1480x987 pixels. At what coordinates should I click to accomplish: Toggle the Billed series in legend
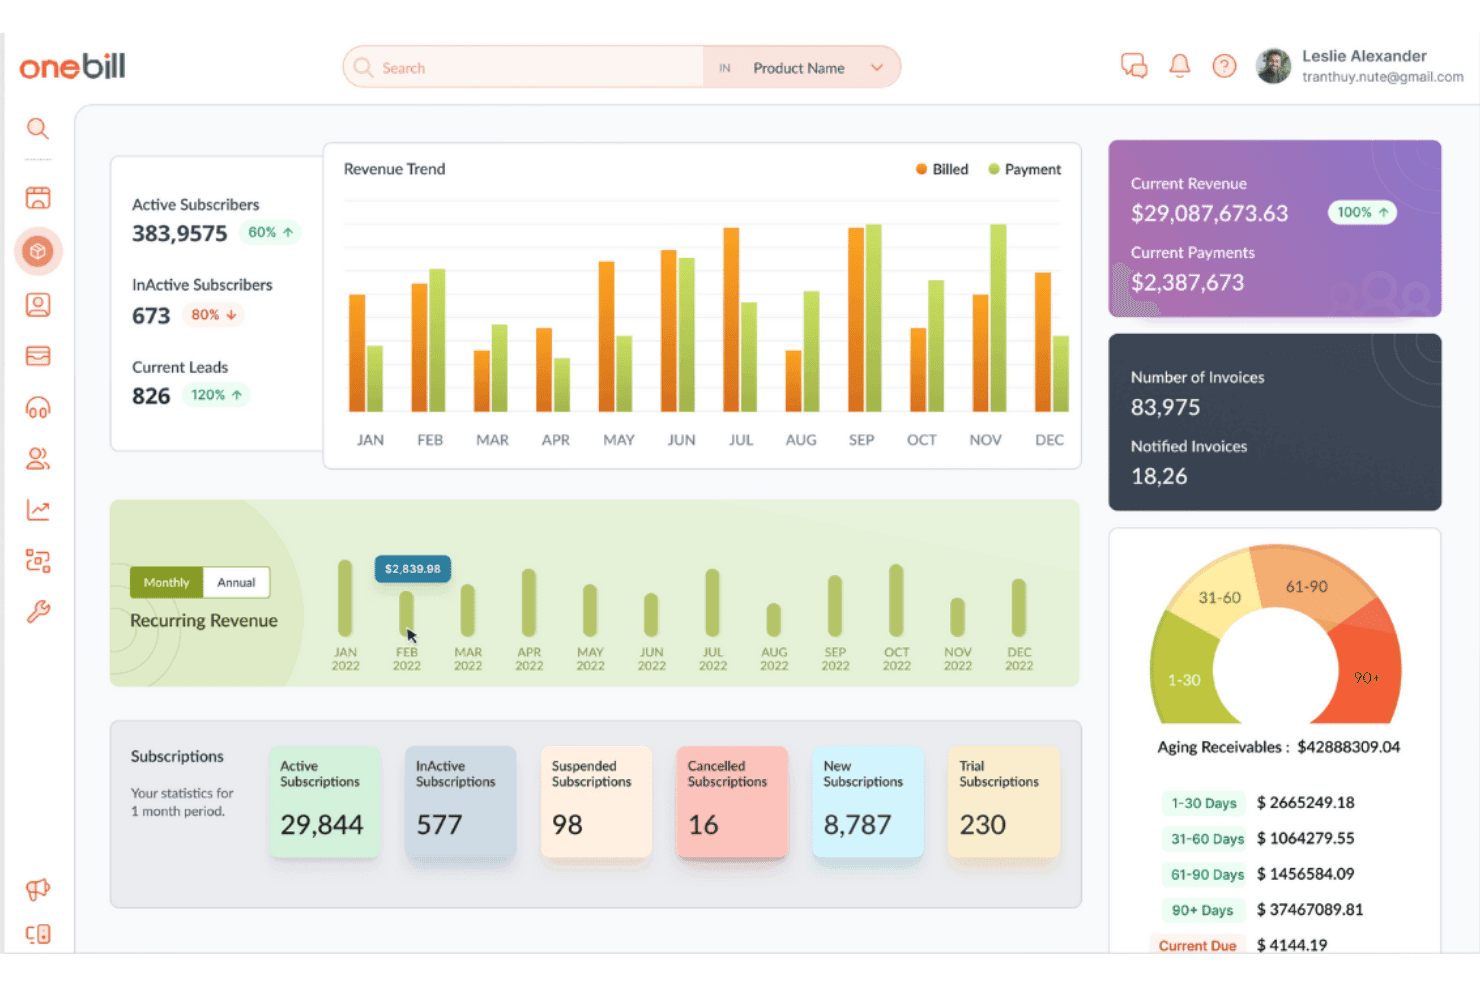coord(942,169)
